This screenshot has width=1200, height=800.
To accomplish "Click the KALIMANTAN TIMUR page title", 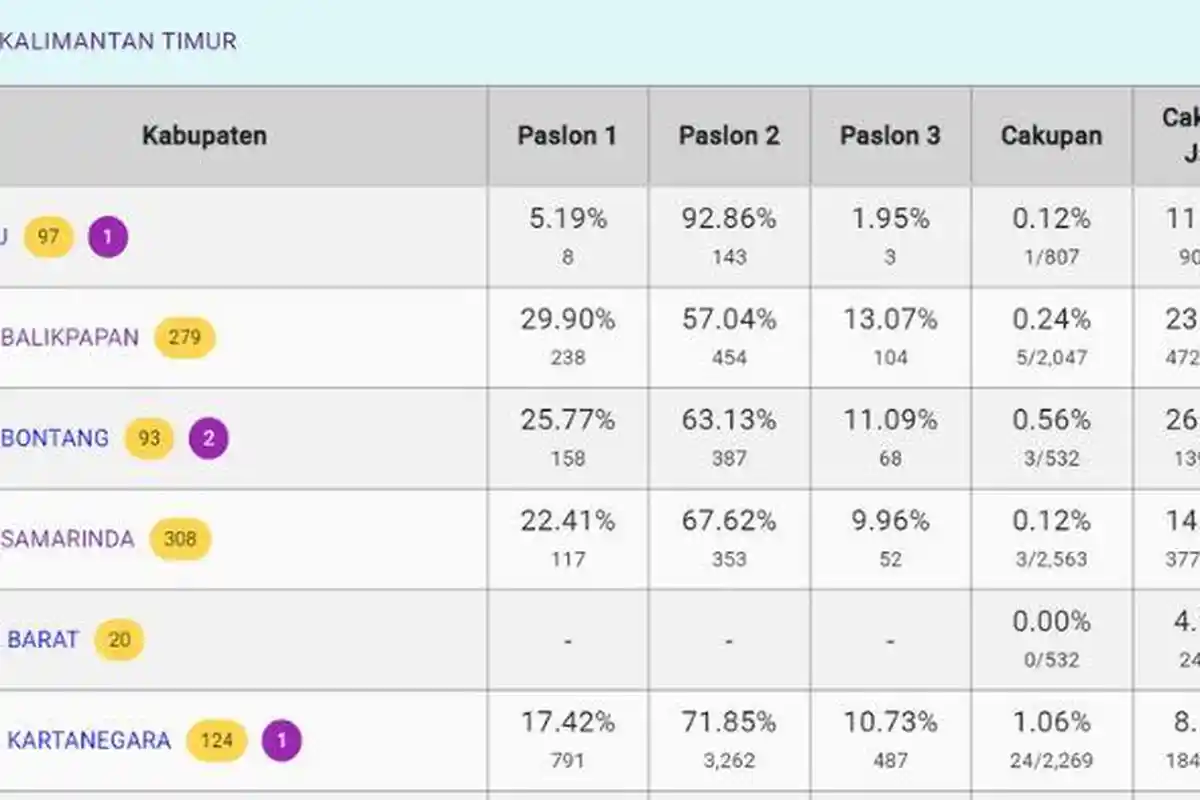I will (x=118, y=41).
